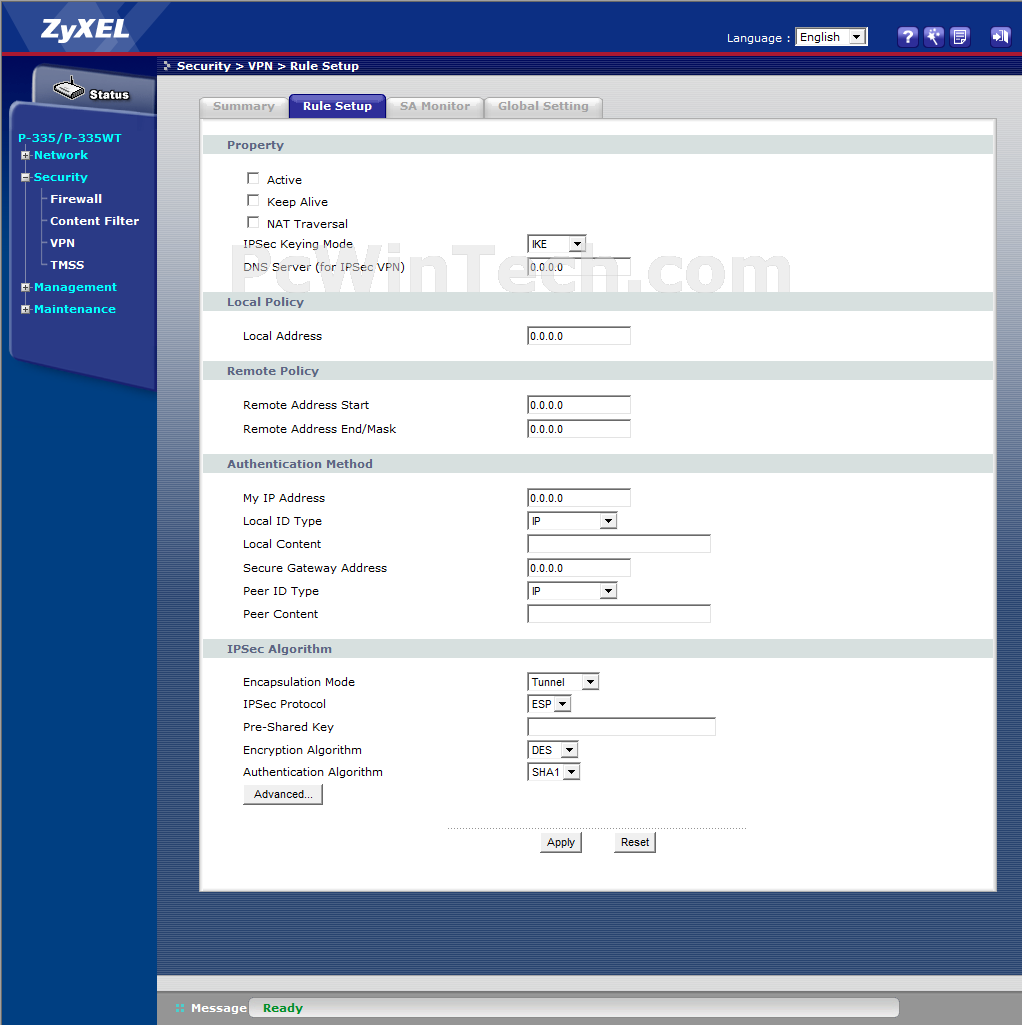Screen dimensions: 1022x1025
Task: Open the Peer ID Type dropdown
Action: click(x=572, y=591)
